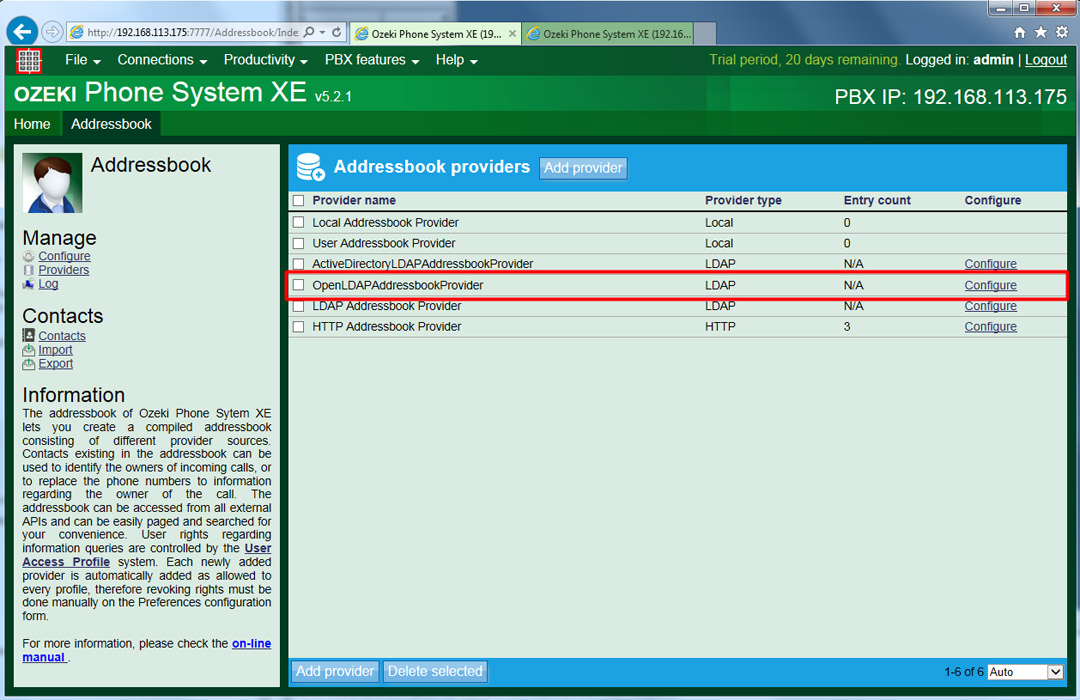1080x700 pixels.
Task: Click the Delete selected button
Action: coord(435,671)
